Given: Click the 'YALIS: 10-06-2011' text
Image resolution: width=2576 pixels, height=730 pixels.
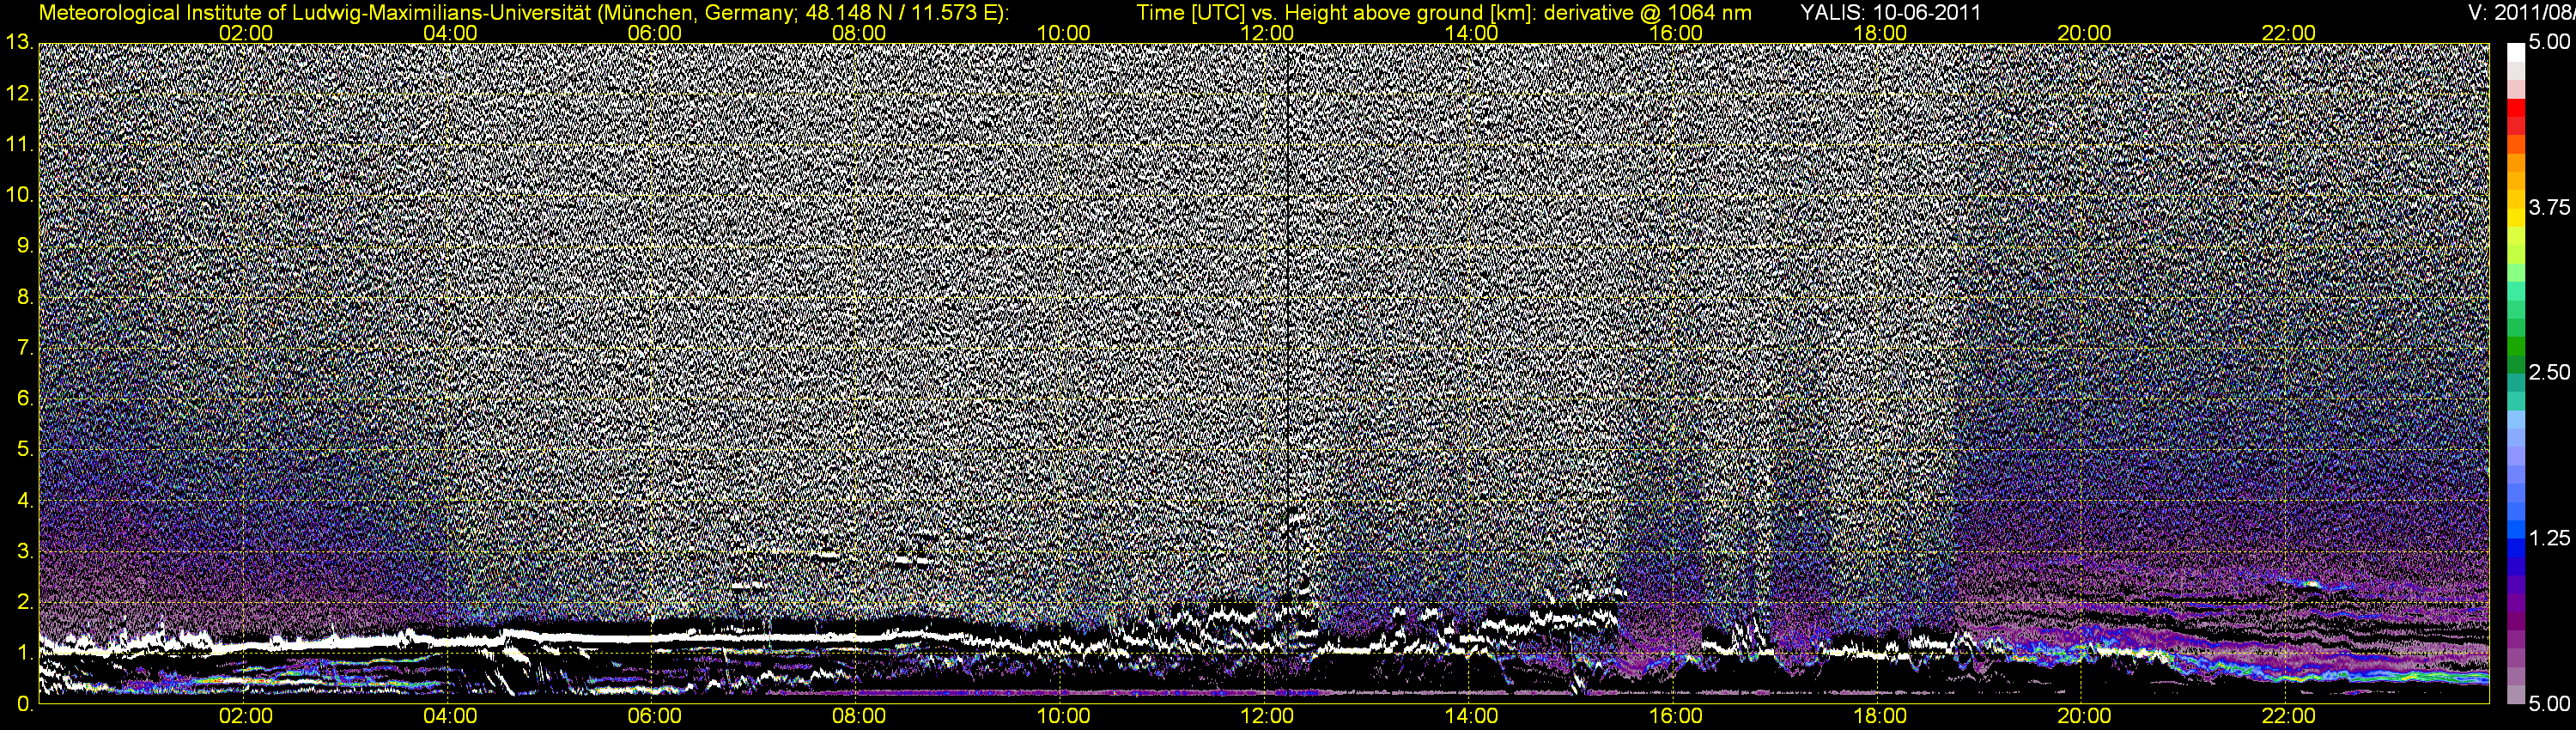Looking at the screenshot, I should point(1890,13).
